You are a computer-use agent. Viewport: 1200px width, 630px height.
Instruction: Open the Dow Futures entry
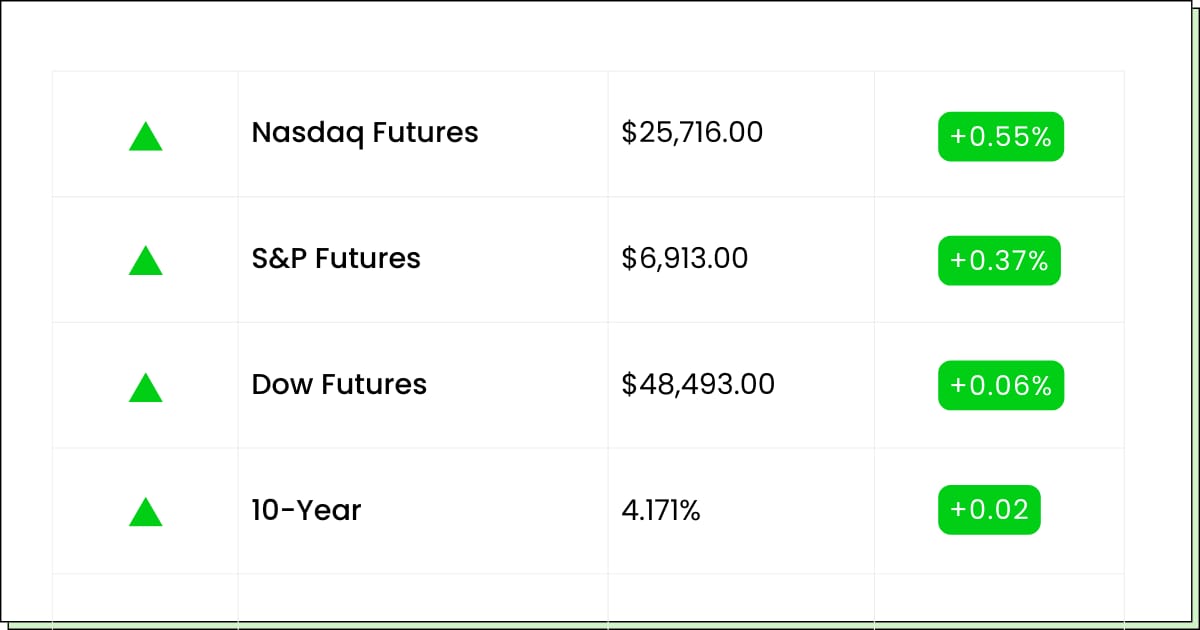coord(339,385)
